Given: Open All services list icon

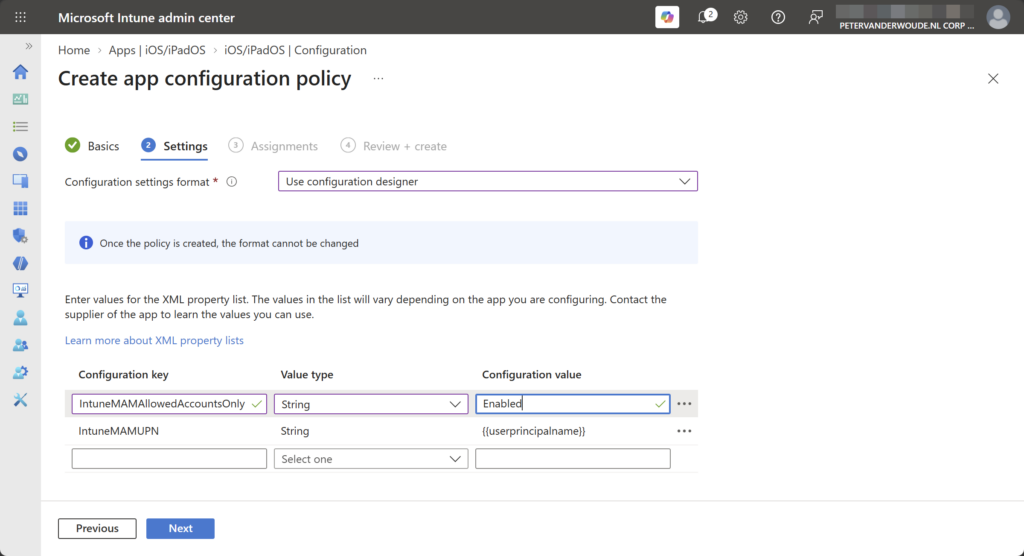Looking at the screenshot, I should pyautogui.click(x=20, y=127).
